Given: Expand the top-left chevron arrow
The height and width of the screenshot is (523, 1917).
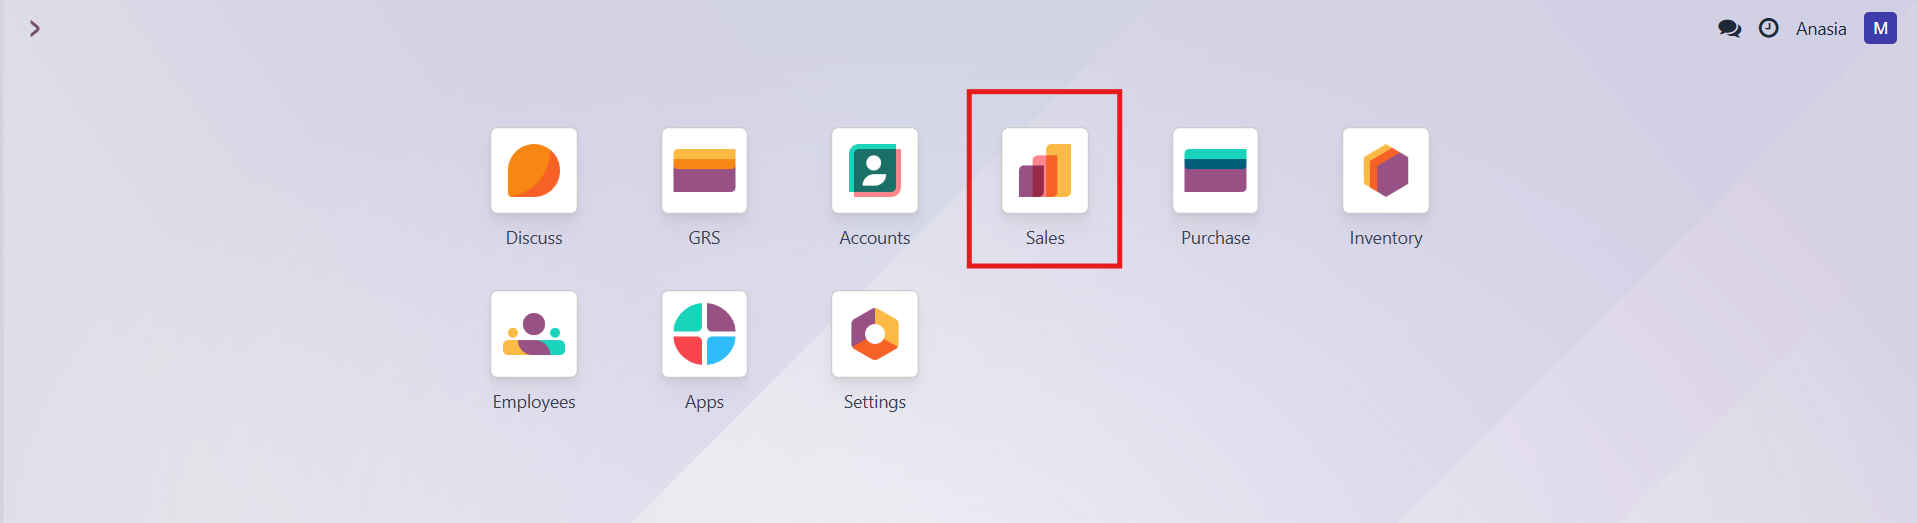Looking at the screenshot, I should (x=35, y=29).
